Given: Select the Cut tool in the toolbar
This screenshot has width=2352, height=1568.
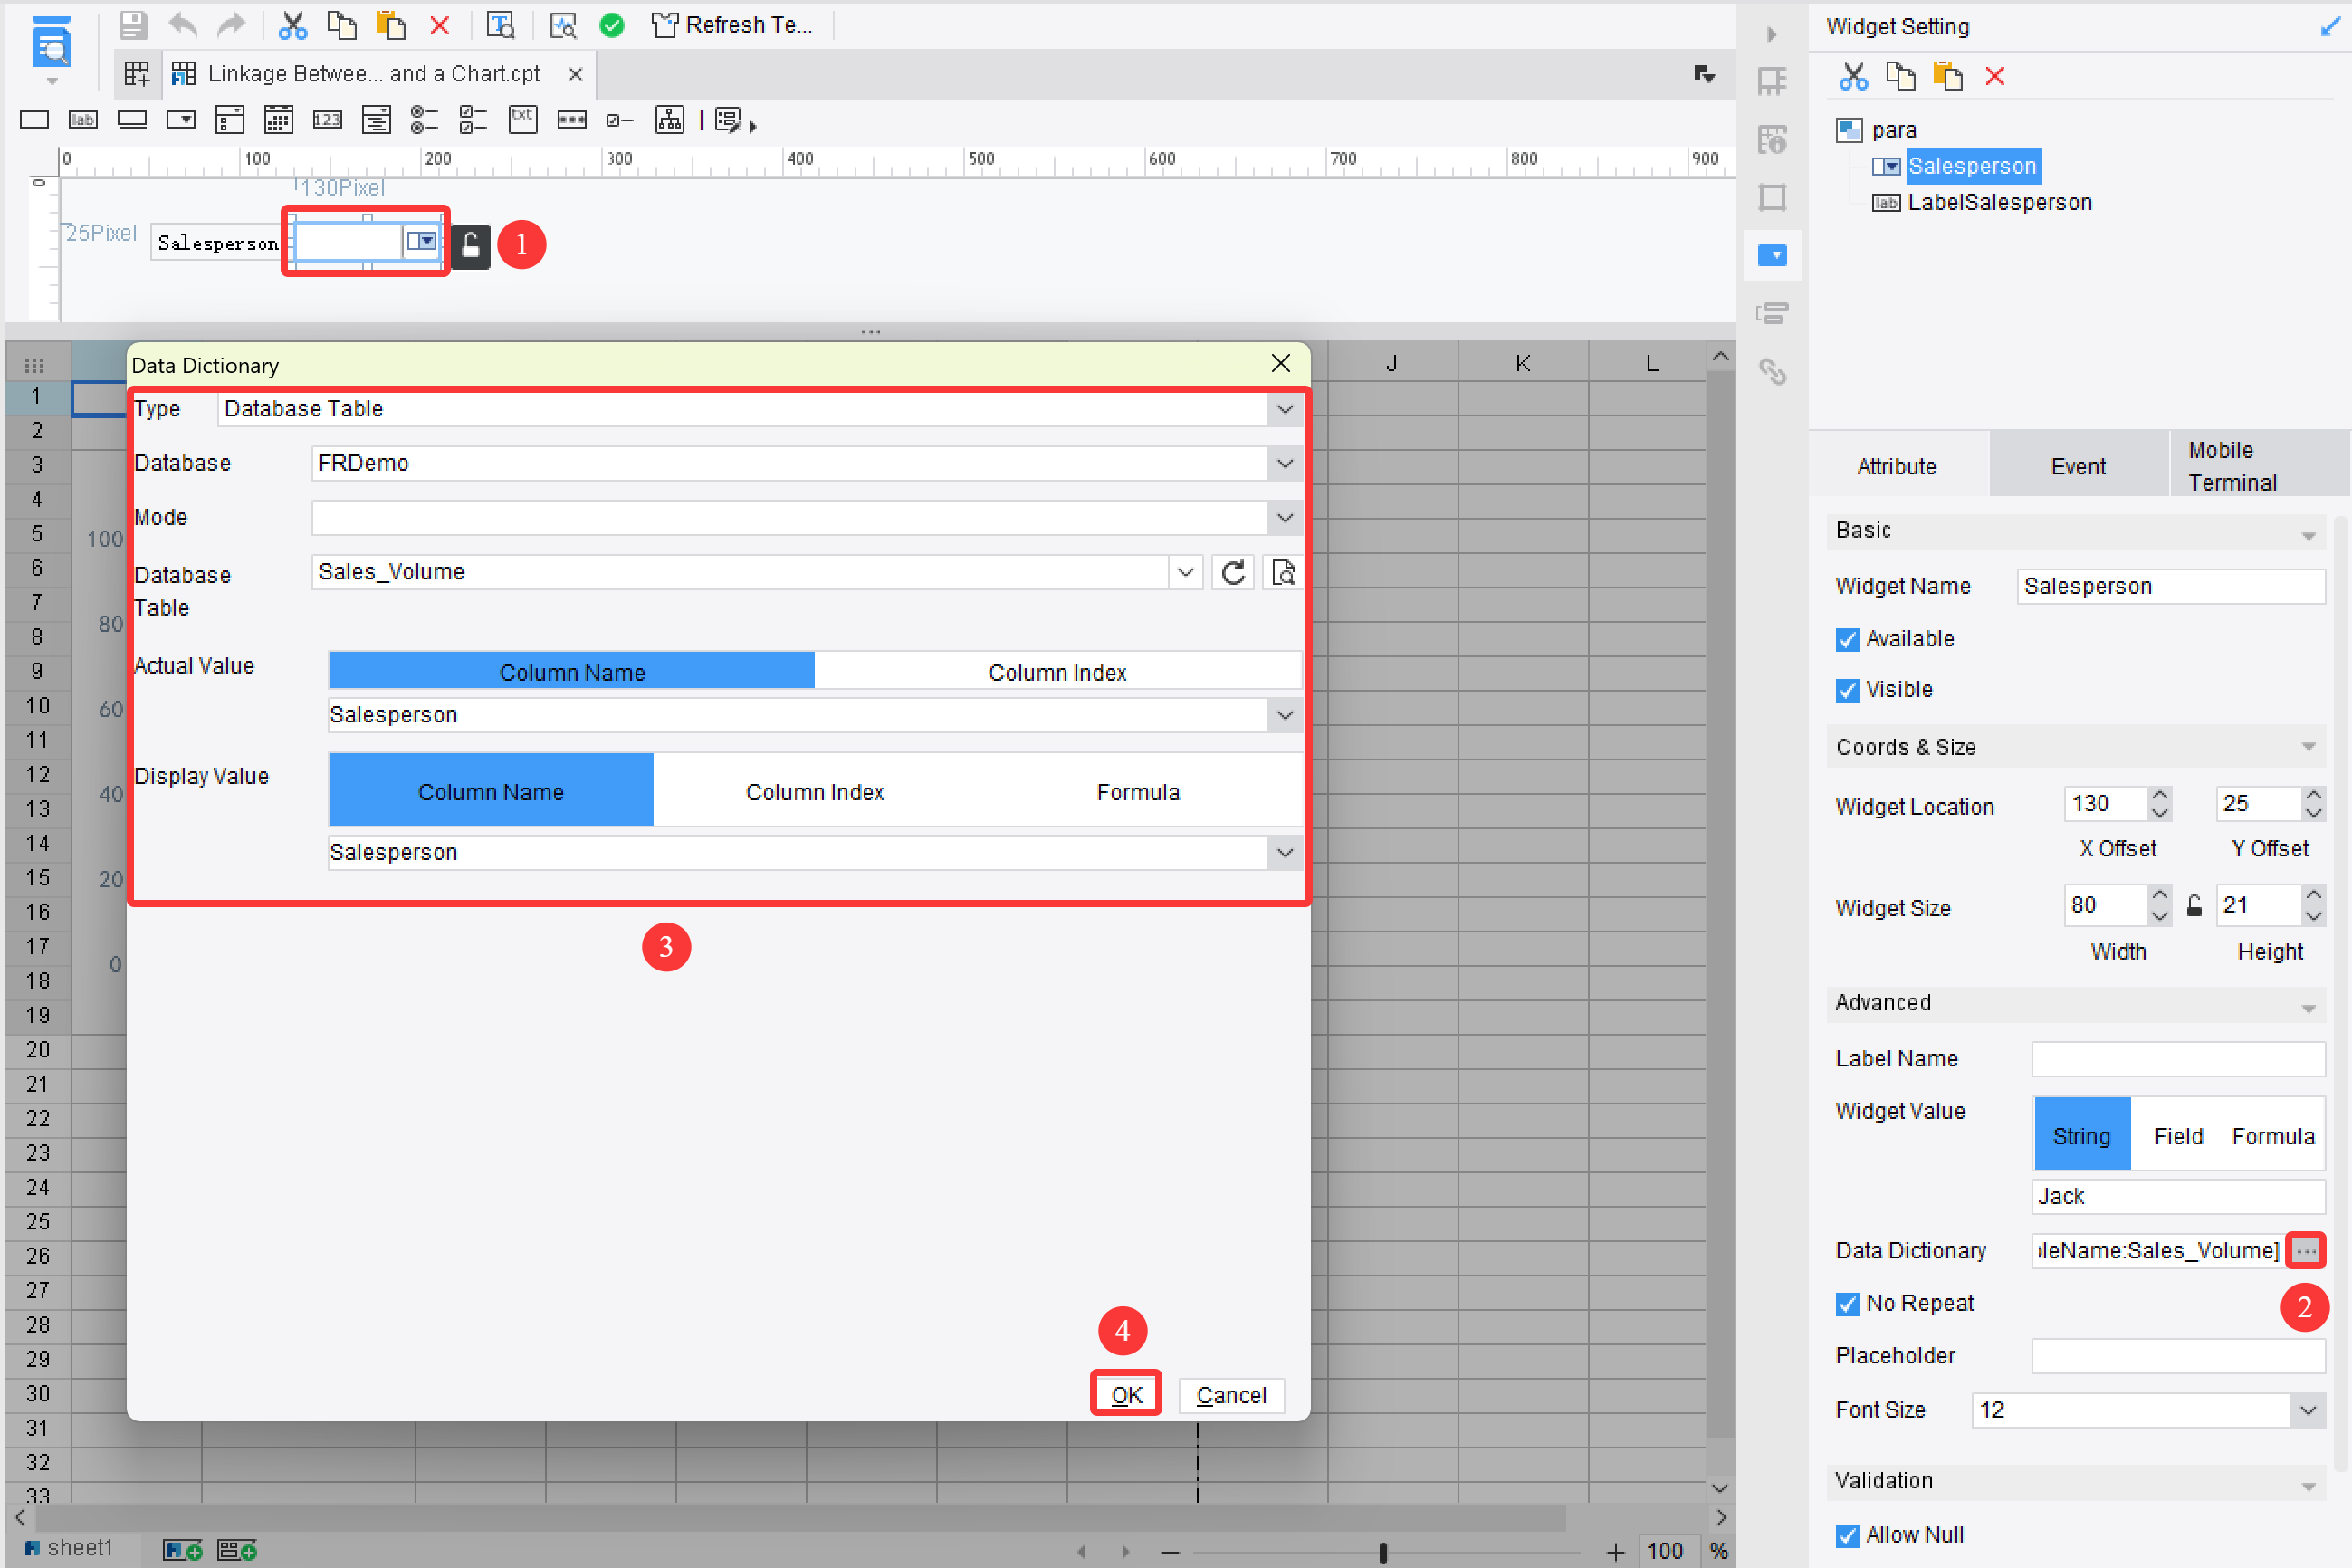Looking at the screenshot, I should click(x=293, y=25).
